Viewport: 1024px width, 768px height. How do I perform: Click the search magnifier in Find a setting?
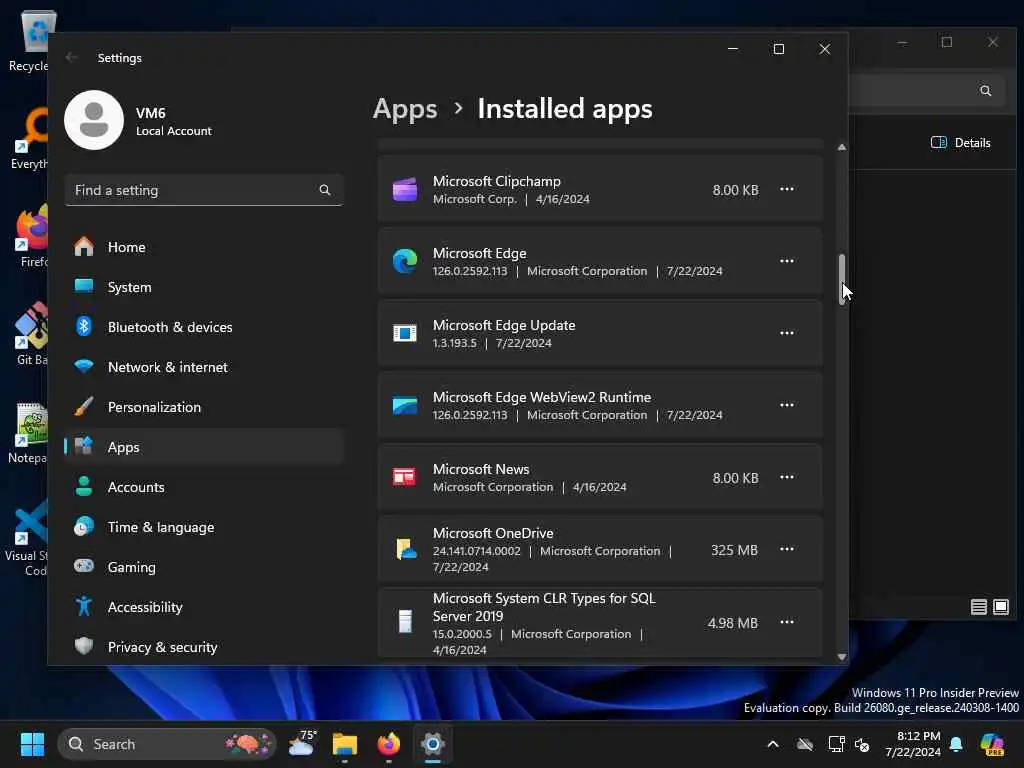(325, 190)
